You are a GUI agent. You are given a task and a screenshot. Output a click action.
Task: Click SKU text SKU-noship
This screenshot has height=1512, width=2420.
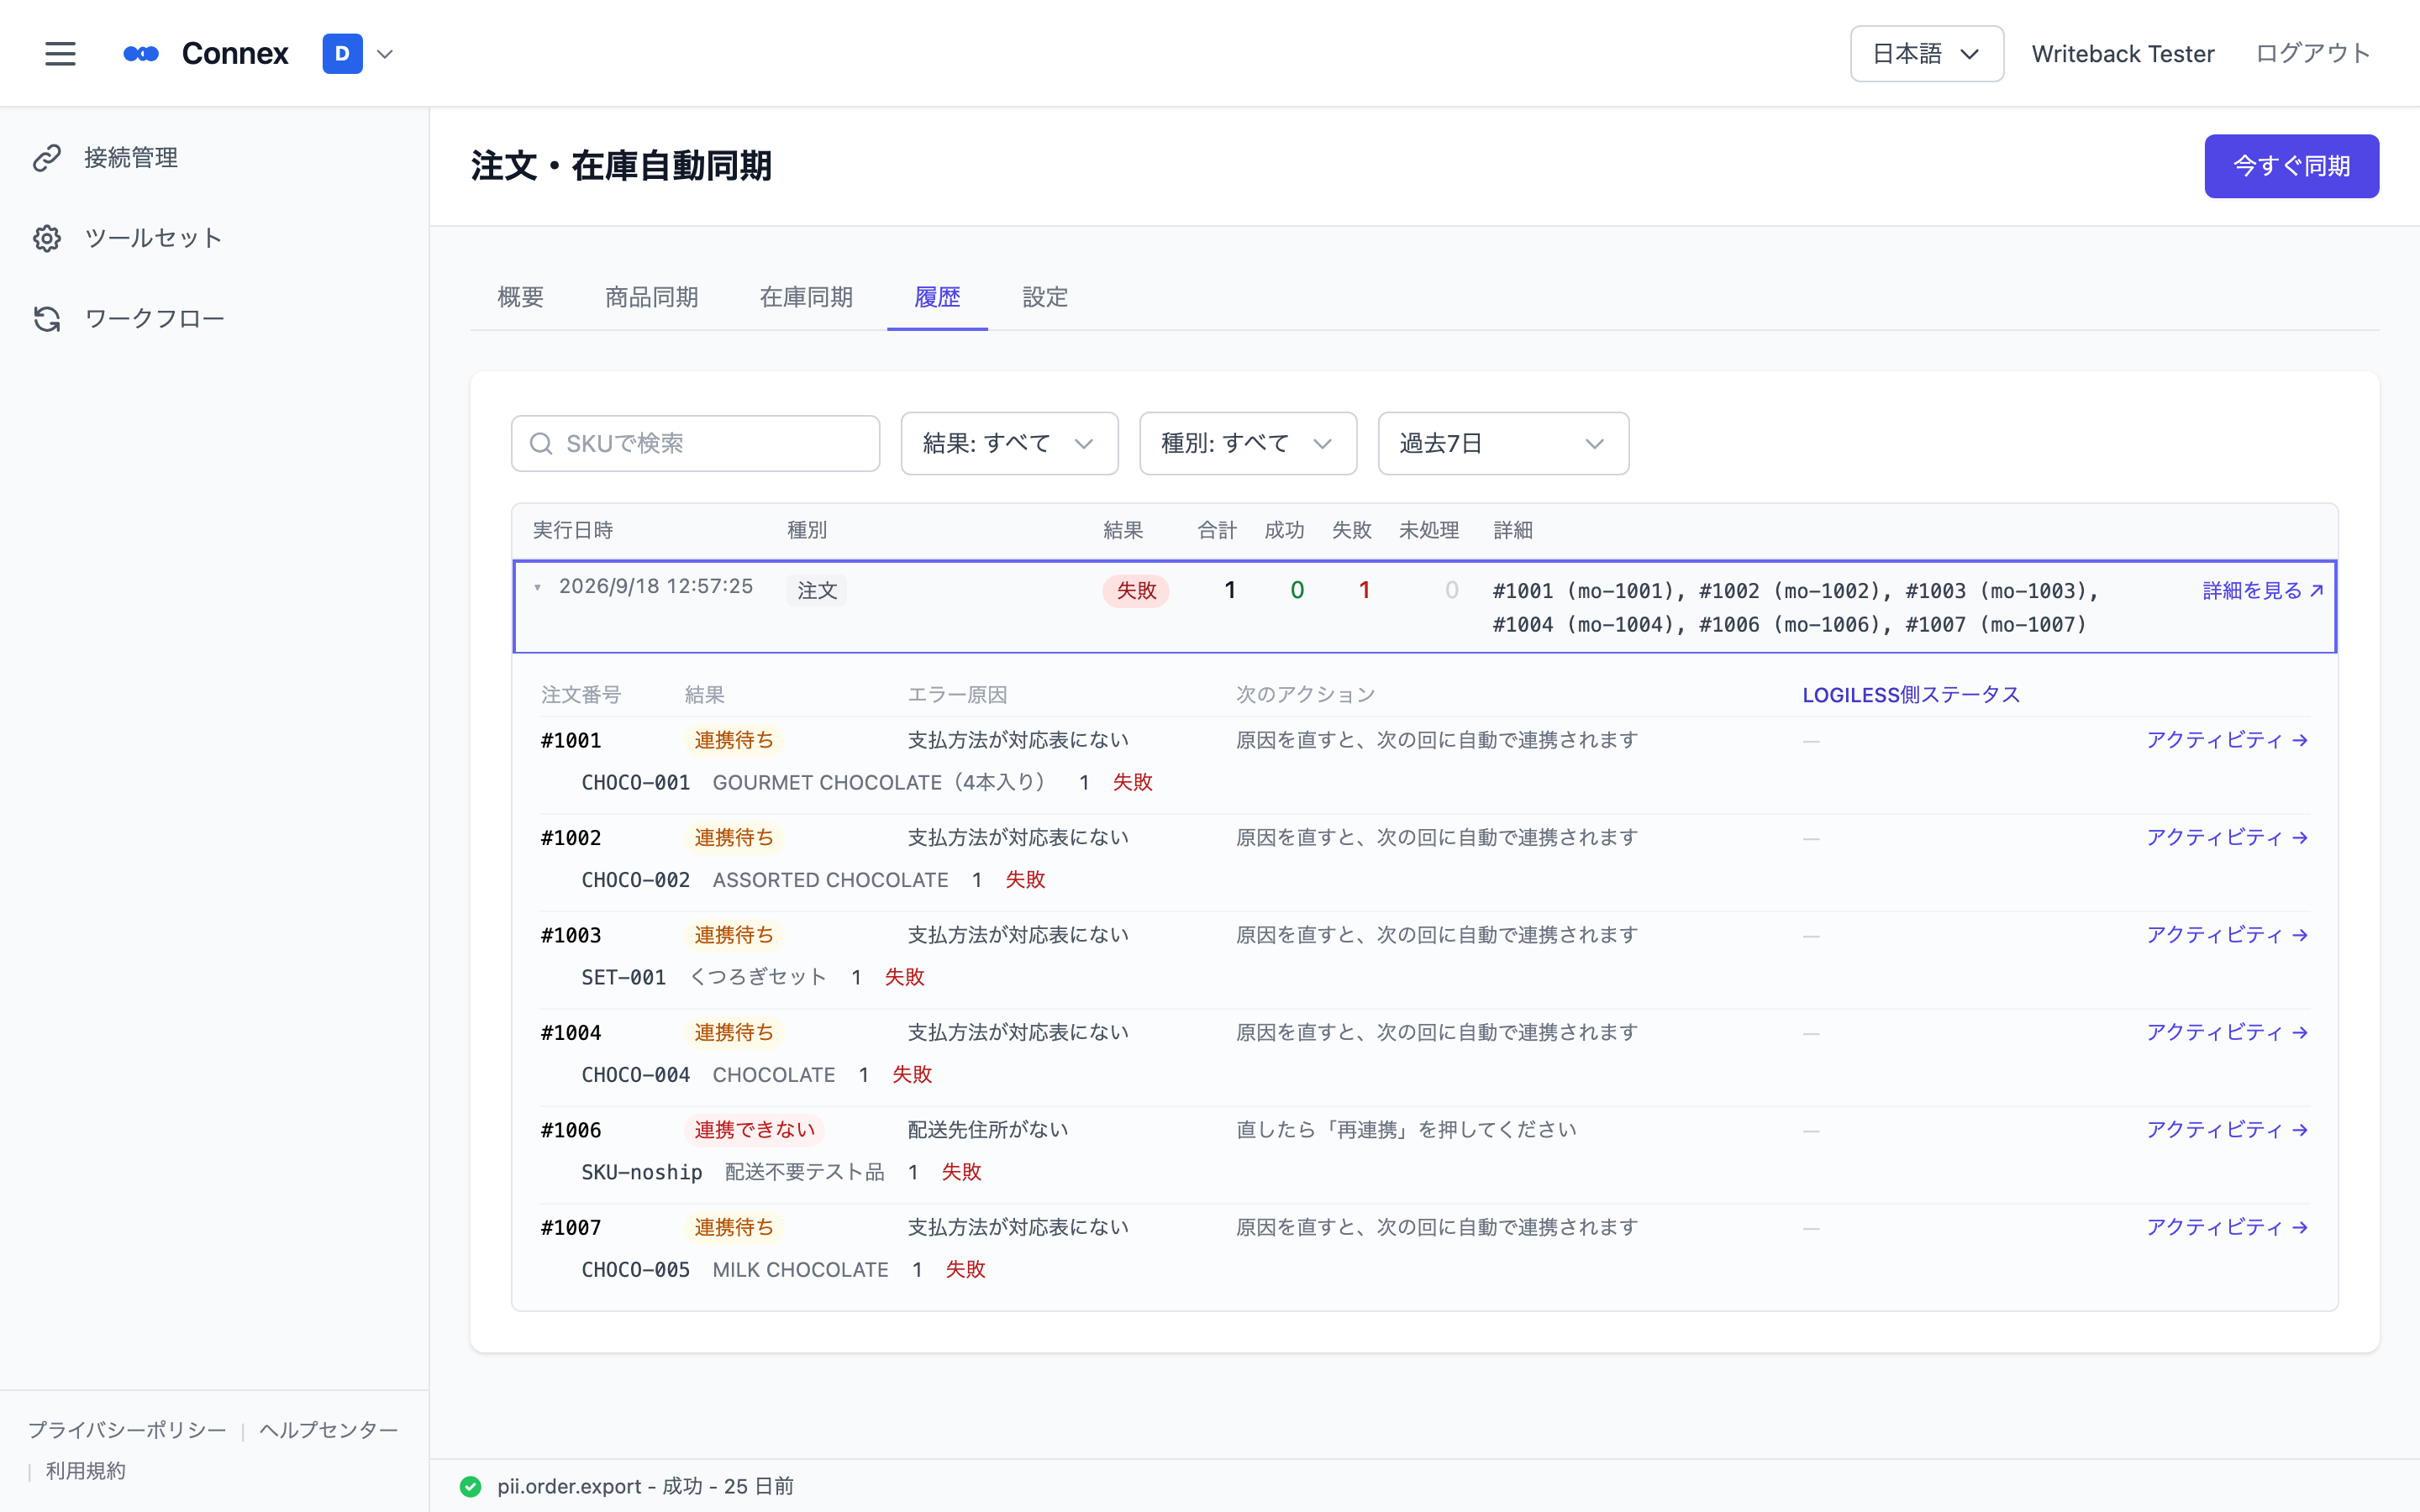[x=642, y=1172]
